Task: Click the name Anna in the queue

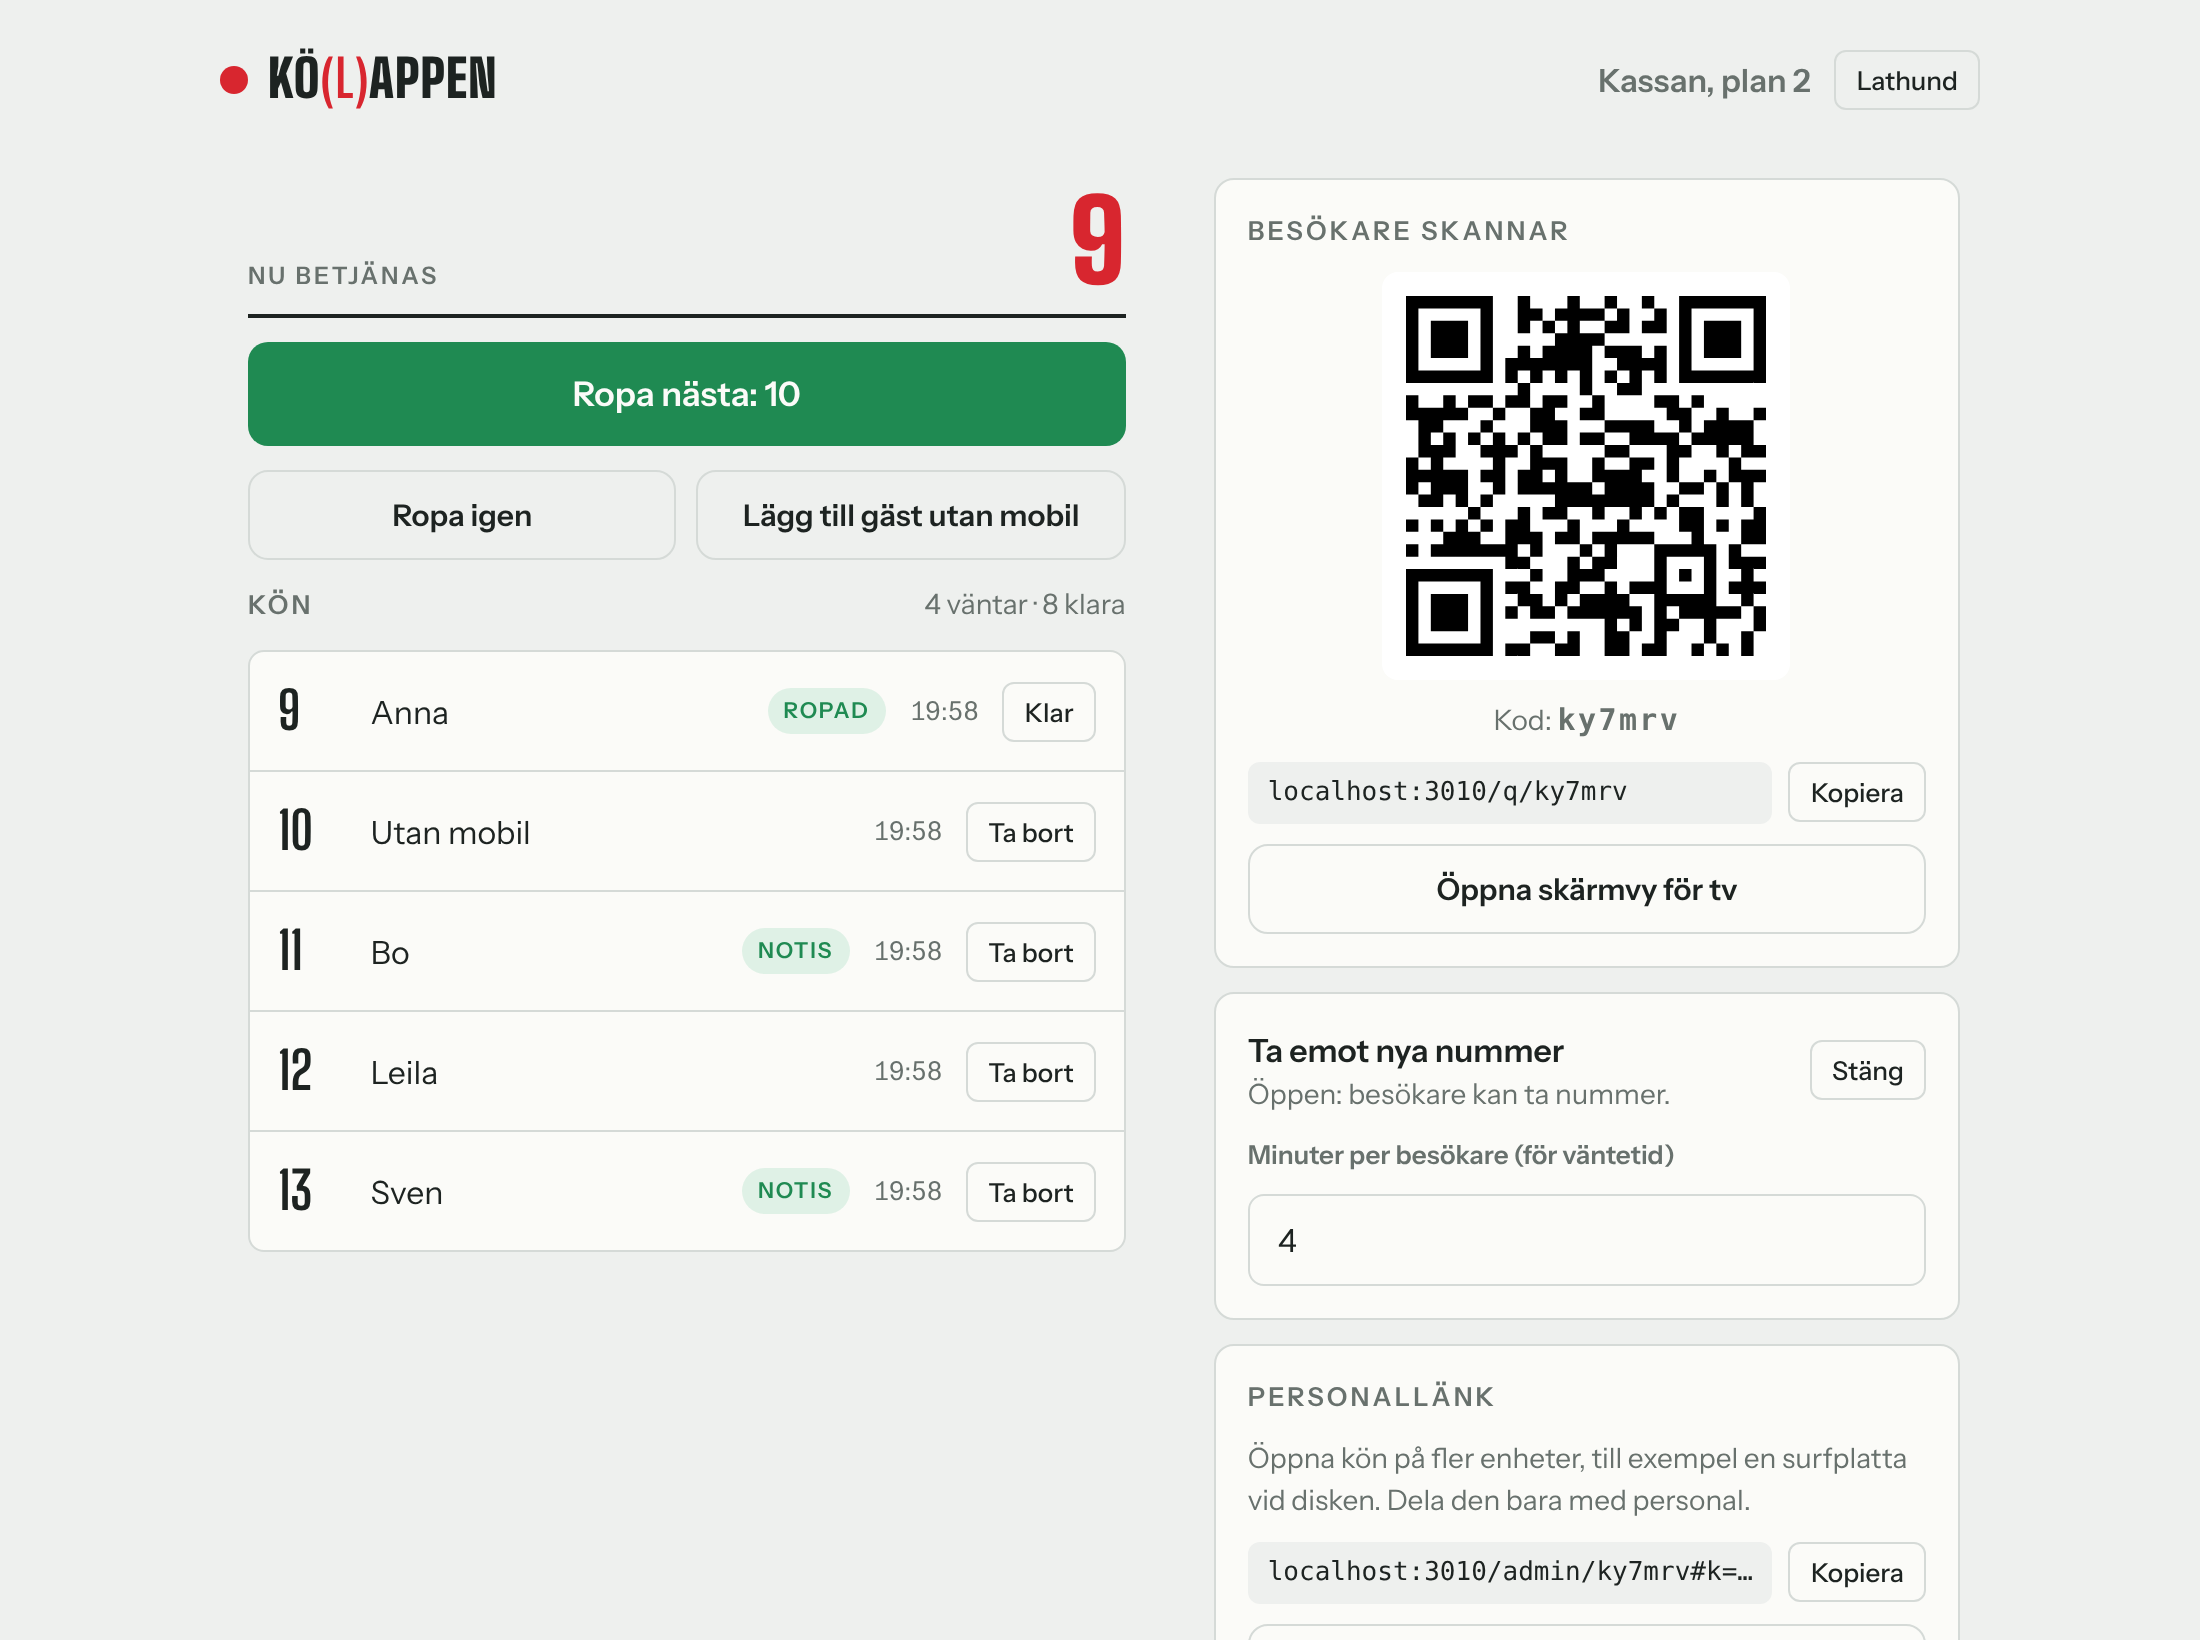Action: coord(409,713)
